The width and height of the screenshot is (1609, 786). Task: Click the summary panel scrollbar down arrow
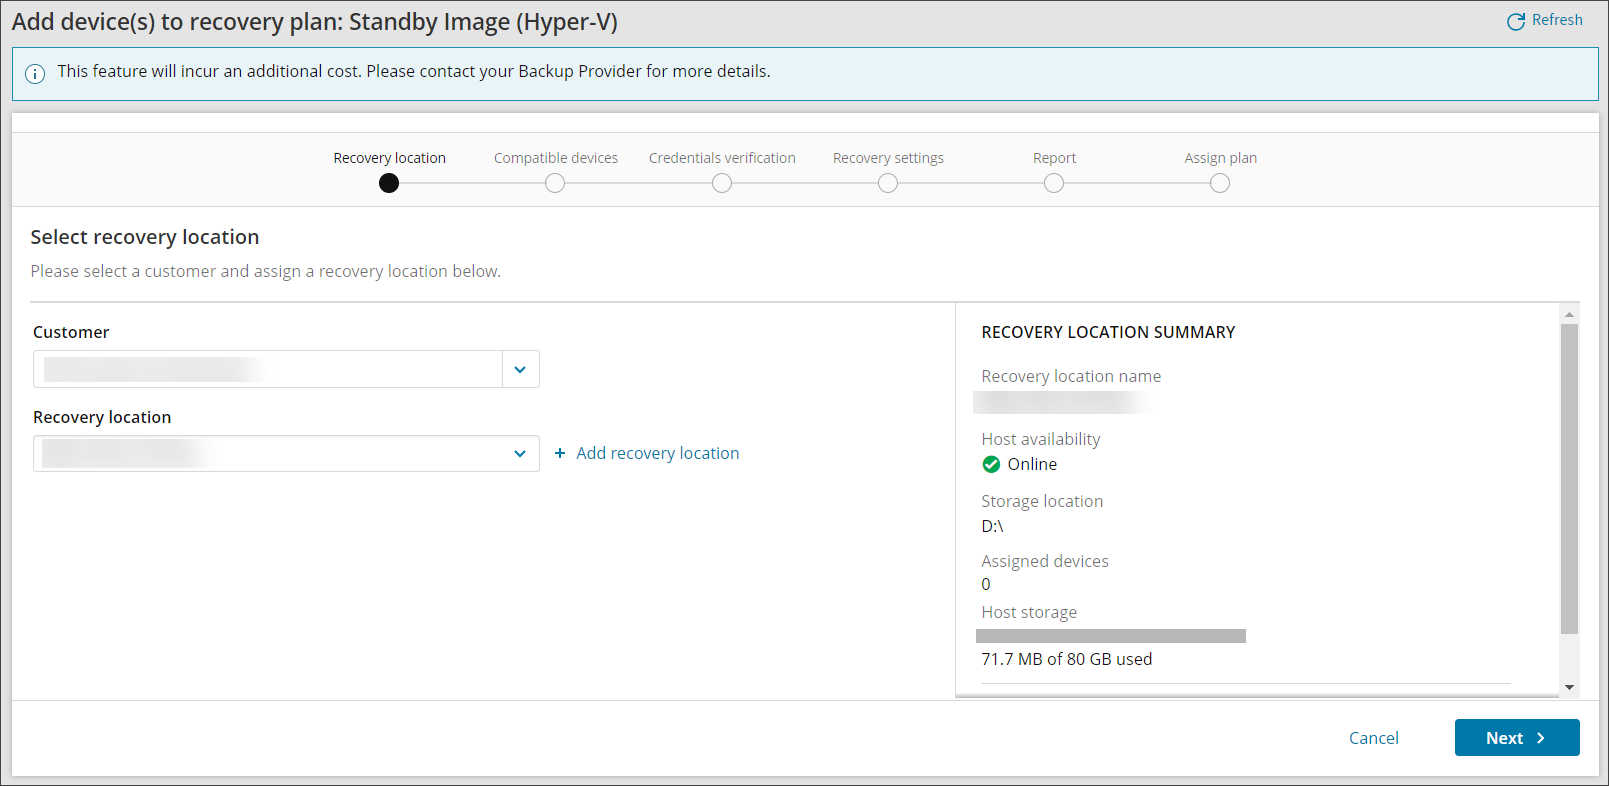(1569, 687)
